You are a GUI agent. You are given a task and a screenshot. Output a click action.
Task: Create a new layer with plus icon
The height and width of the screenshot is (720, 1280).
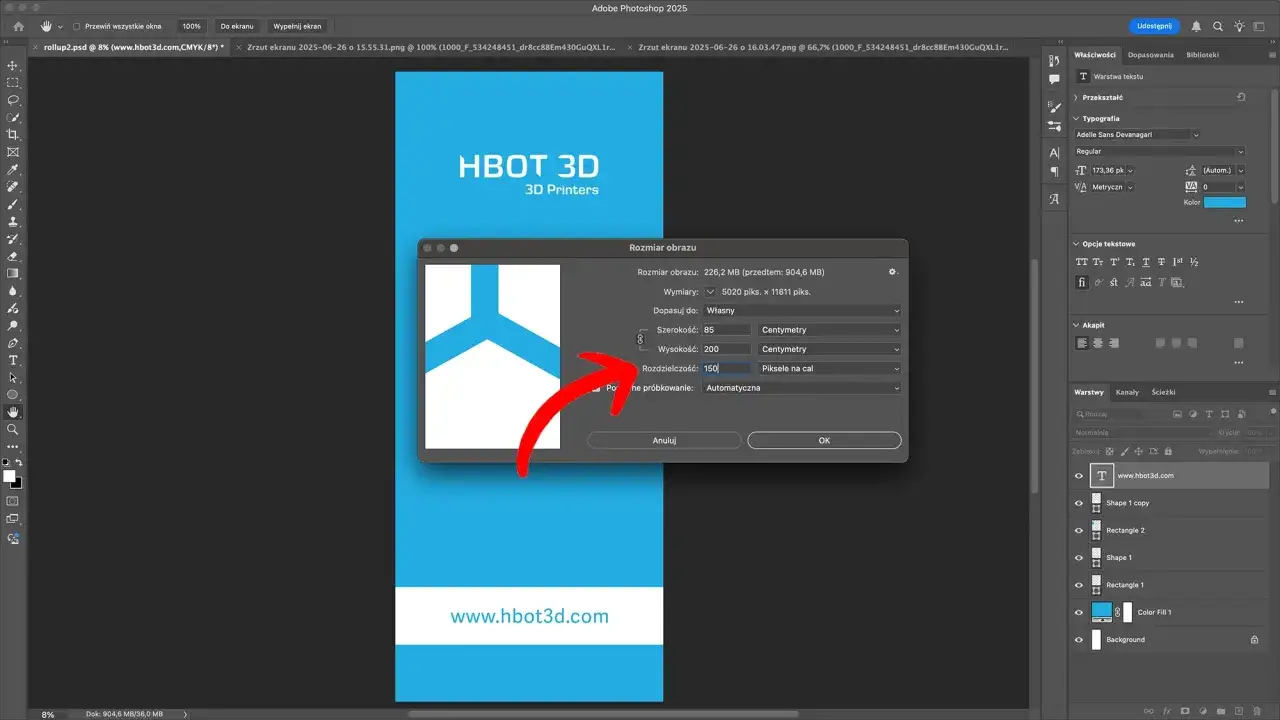click(1238, 709)
